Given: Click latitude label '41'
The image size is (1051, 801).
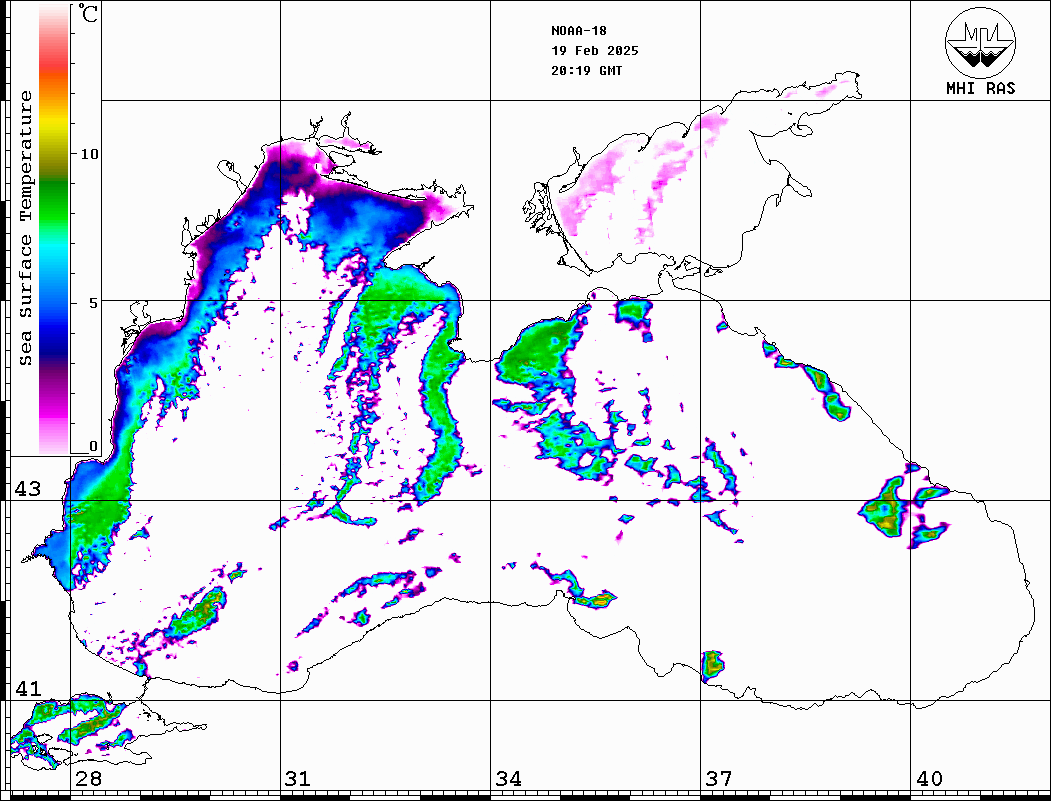Looking at the screenshot, I should point(28,689).
